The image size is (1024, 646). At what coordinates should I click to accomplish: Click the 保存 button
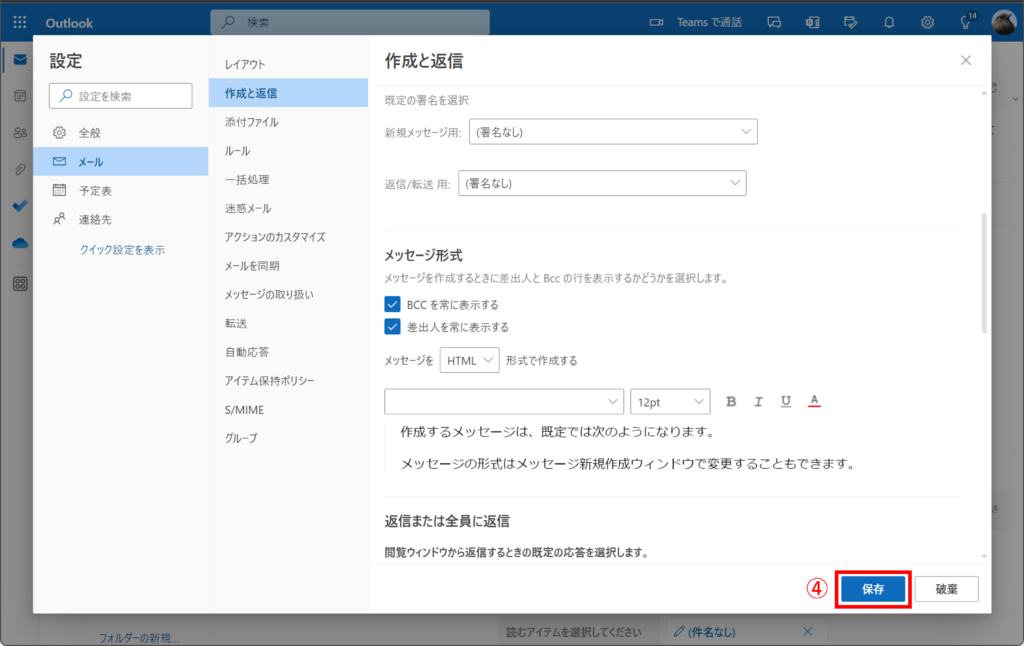coord(873,589)
